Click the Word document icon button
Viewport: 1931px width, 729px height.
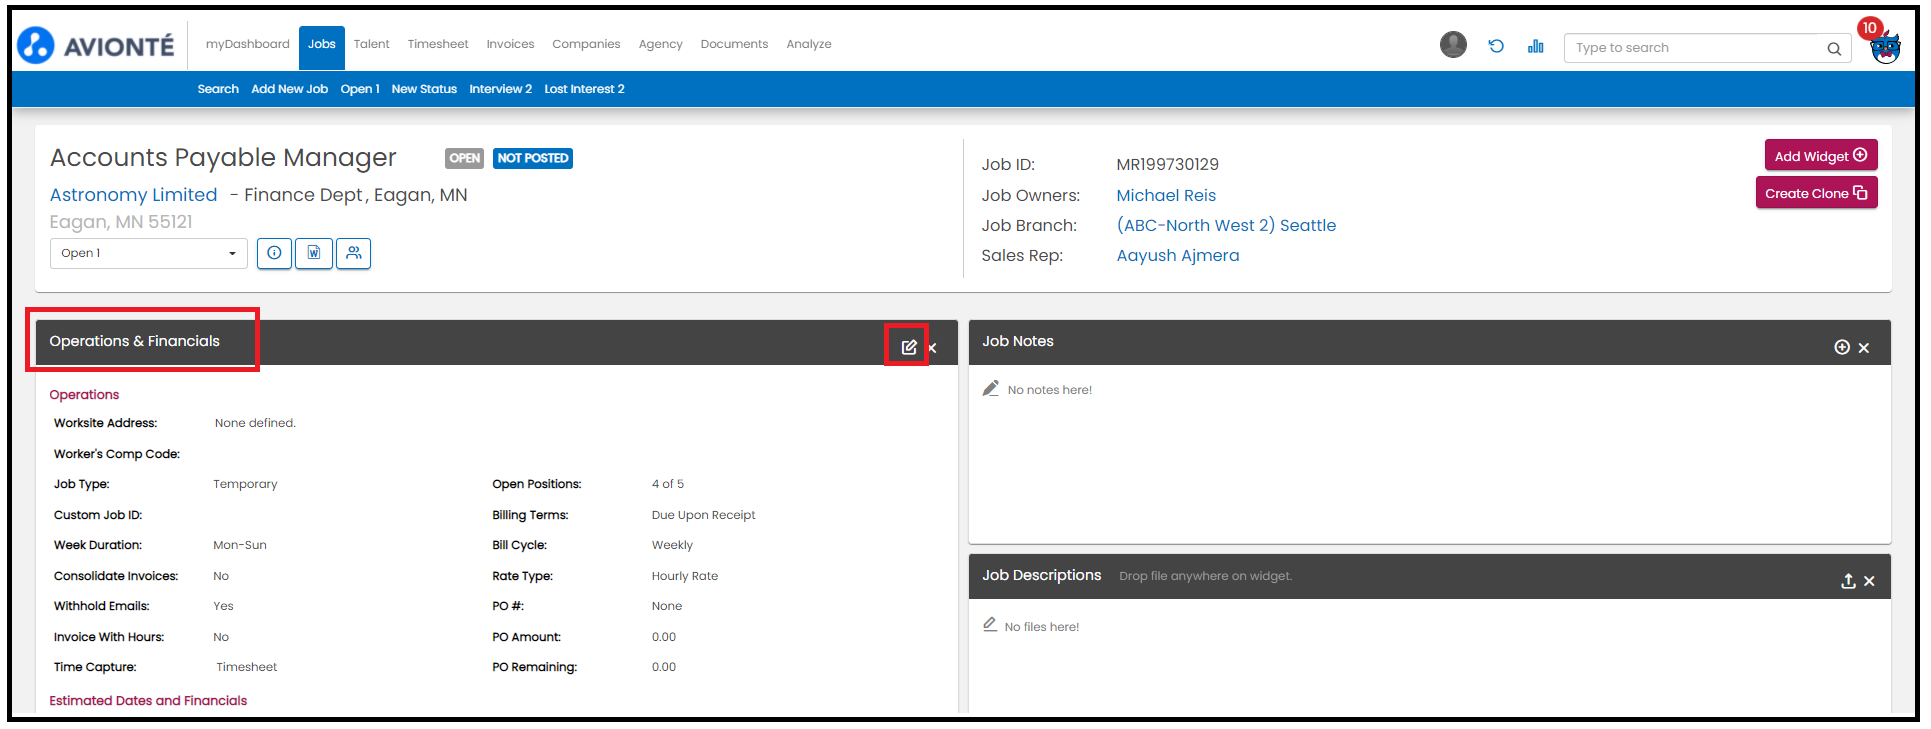tap(314, 253)
